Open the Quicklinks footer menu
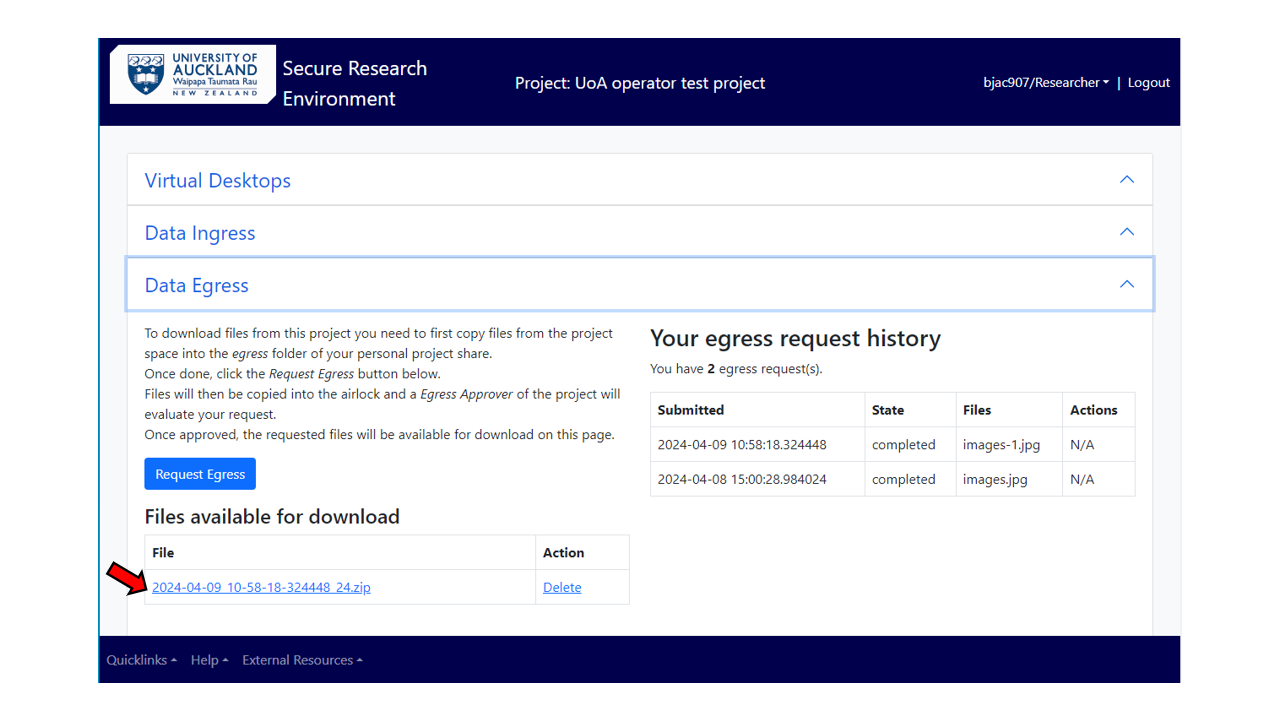The width and height of the screenshot is (1280, 720). pyautogui.click(x=142, y=660)
